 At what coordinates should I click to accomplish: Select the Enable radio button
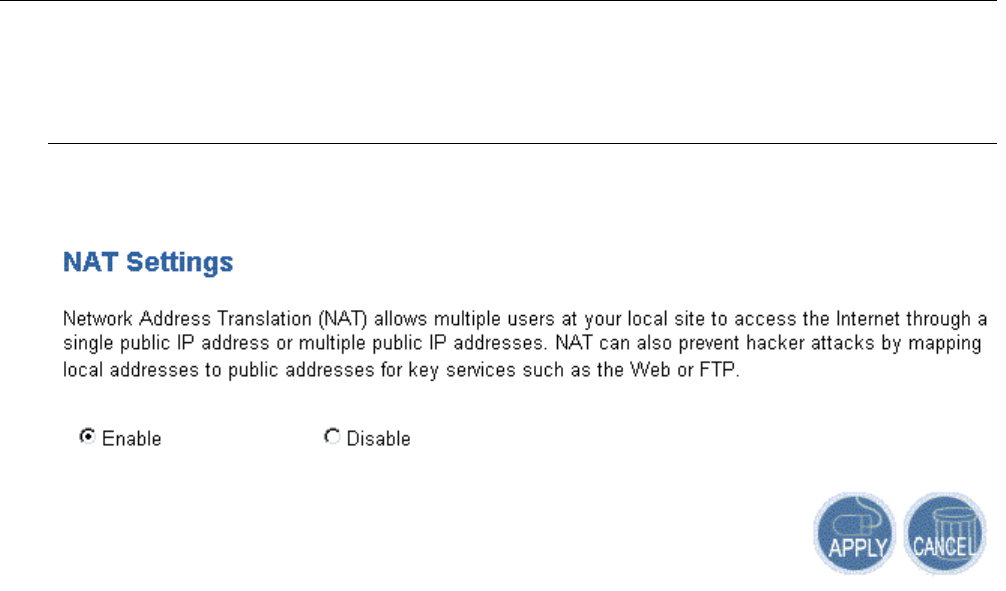(x=87, y=437)
